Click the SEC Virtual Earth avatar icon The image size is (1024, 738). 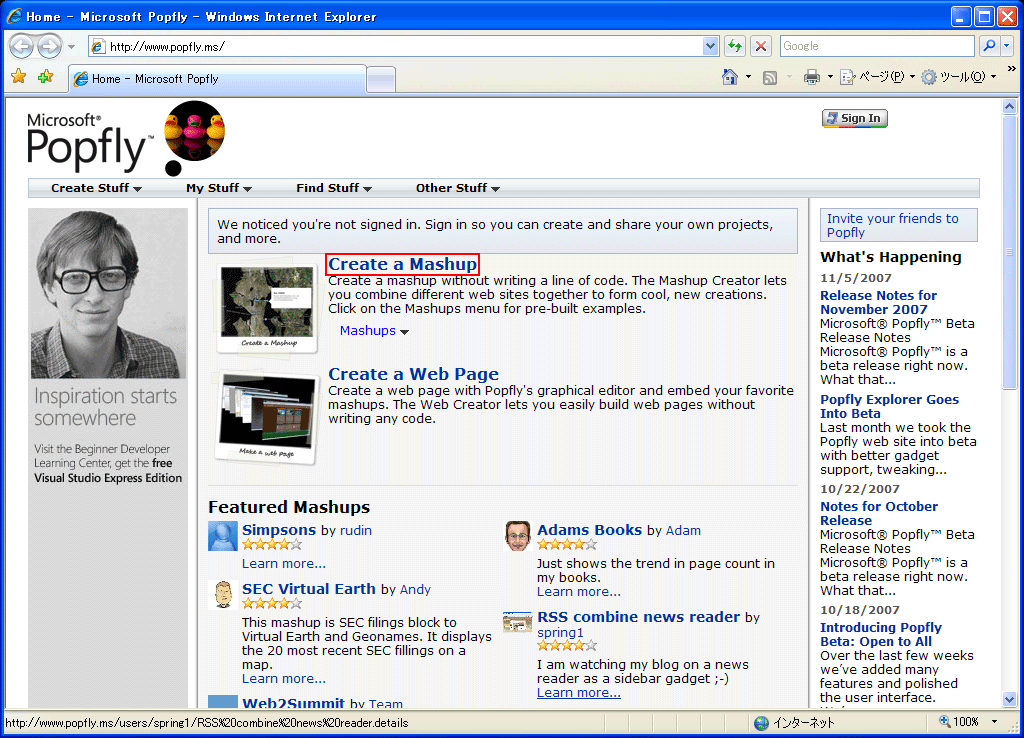223,594
